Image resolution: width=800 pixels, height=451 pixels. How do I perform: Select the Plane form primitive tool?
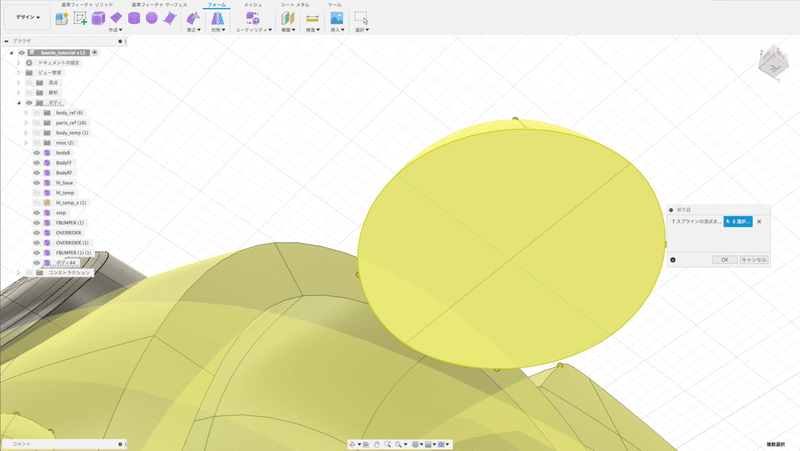pos(116,18)
